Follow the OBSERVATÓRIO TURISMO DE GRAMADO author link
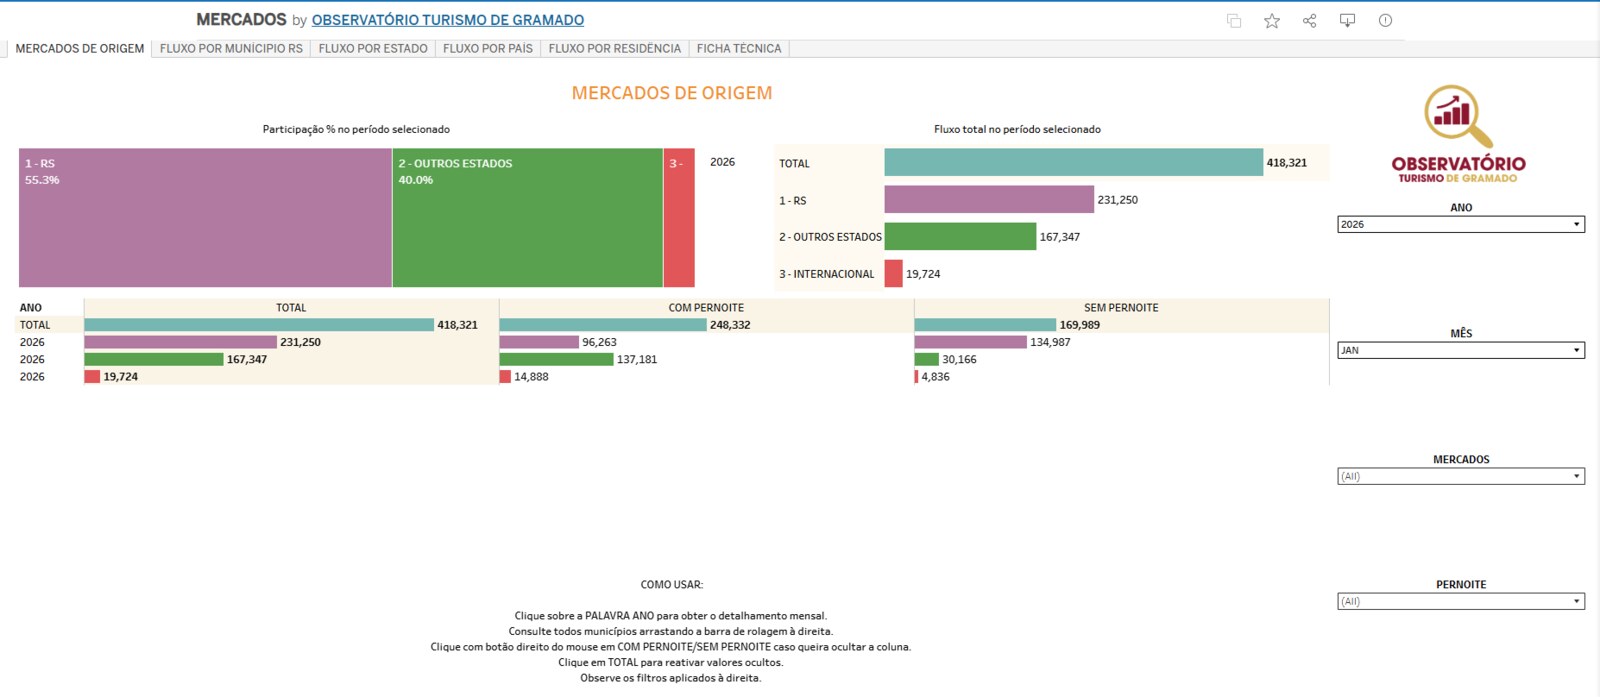Image resolution: width=1600 pixels, height=697 pixels. point(448,20)
